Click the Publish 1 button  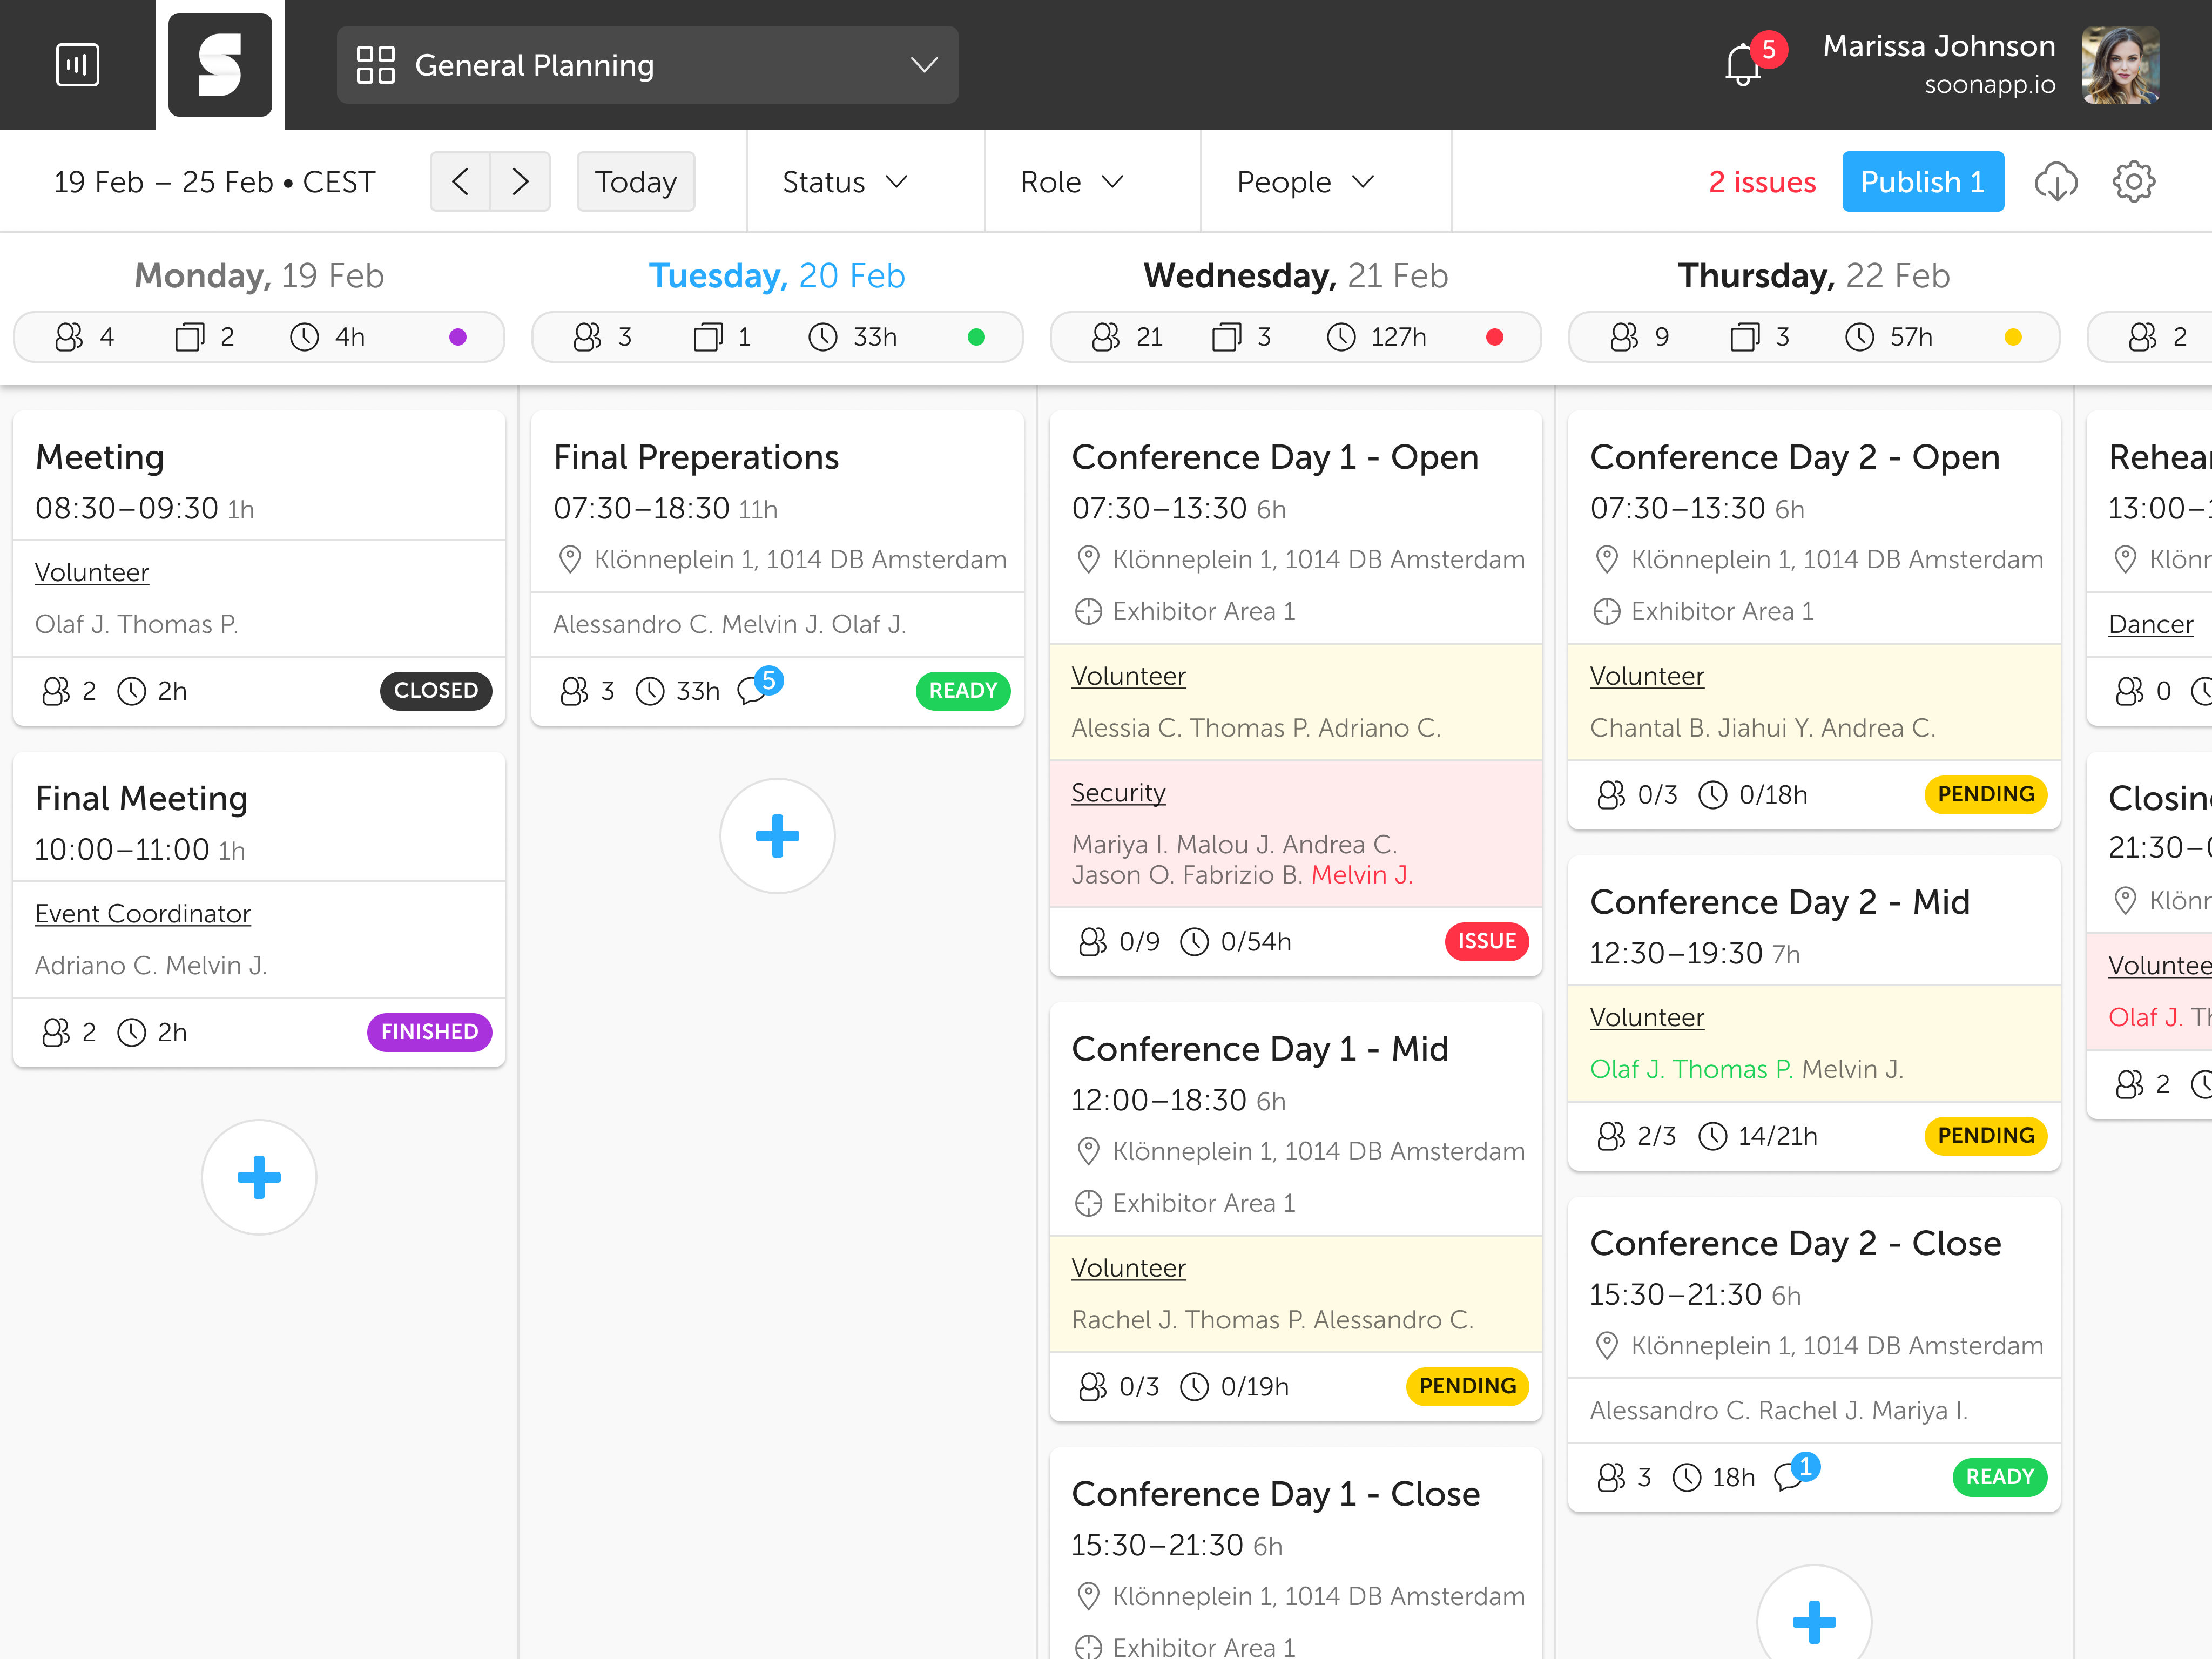pyautogui.click(x=1922, y=182)
